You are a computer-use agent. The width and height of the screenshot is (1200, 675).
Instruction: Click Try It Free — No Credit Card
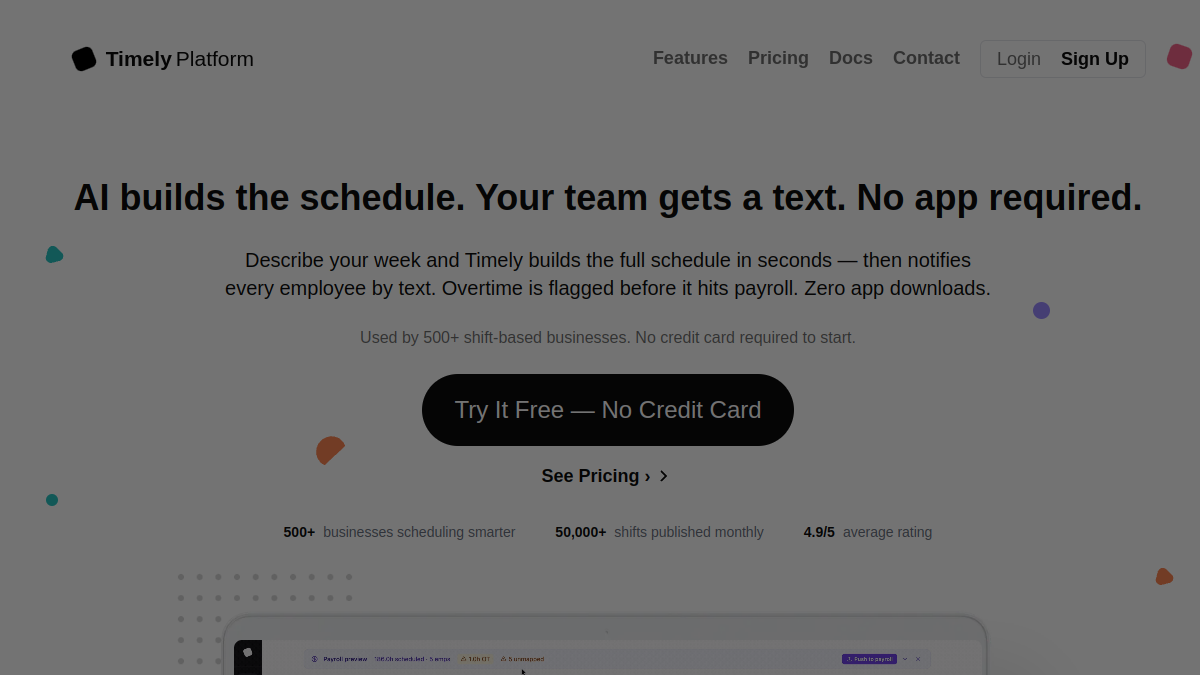(x=608, y=410)
